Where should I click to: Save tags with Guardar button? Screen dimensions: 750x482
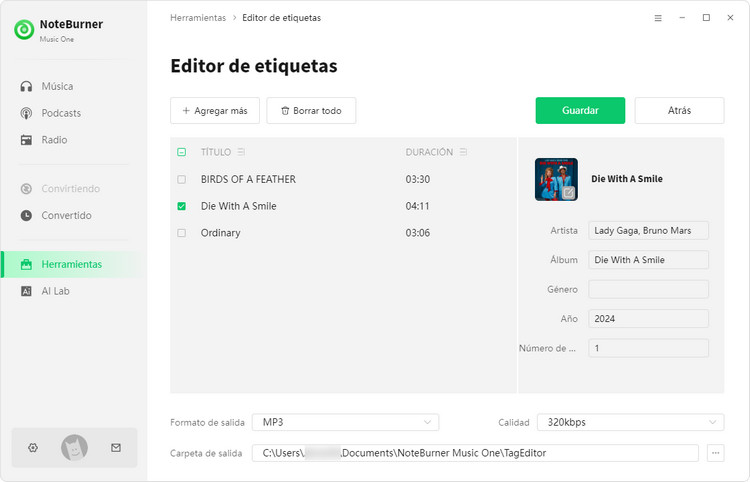click(x=580, y=110)
